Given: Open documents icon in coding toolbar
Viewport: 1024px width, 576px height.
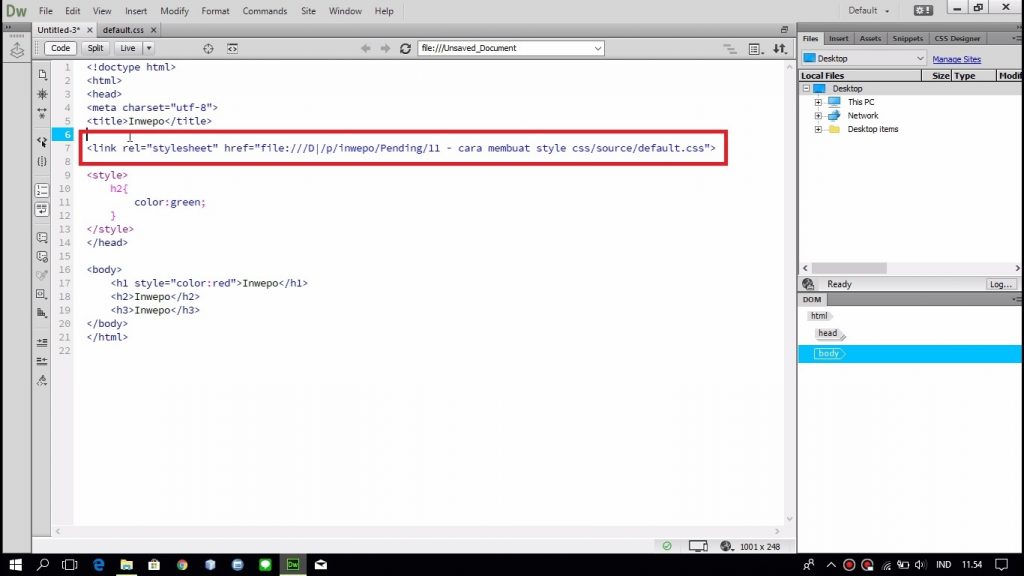Looking at the screenshot, I should [42, 74].
